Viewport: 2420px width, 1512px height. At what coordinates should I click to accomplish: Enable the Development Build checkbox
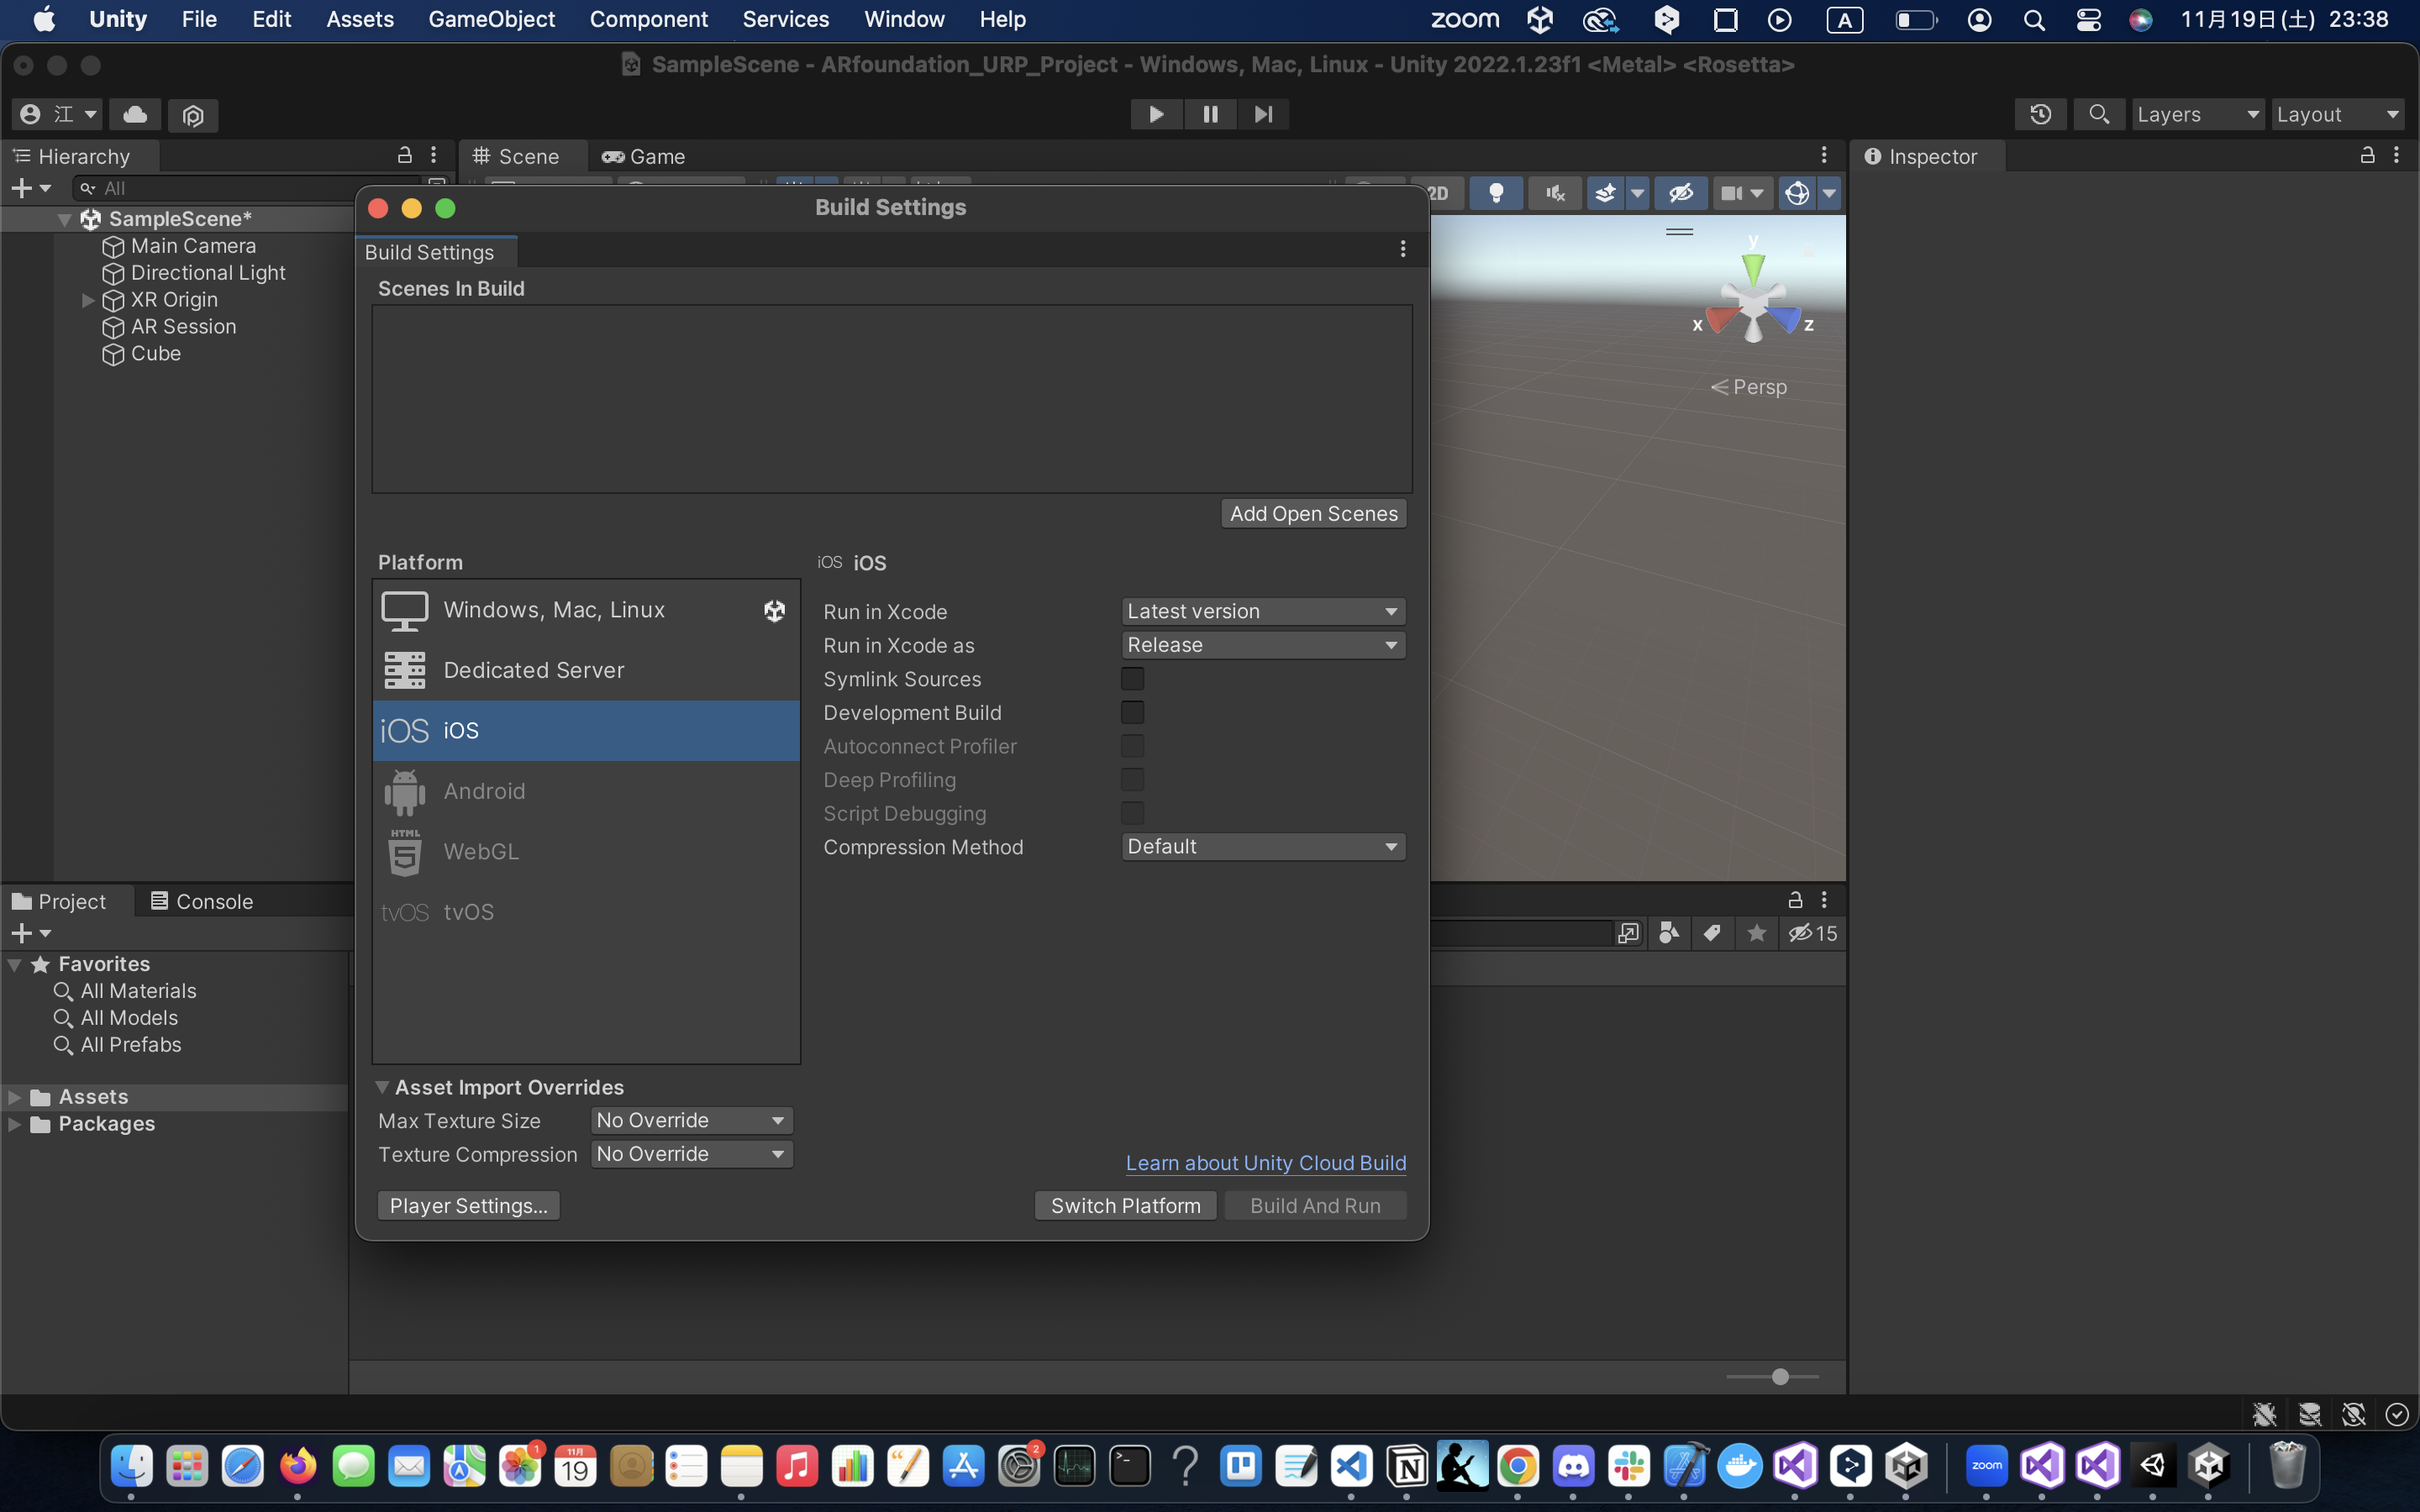[x=1131, y=712]
